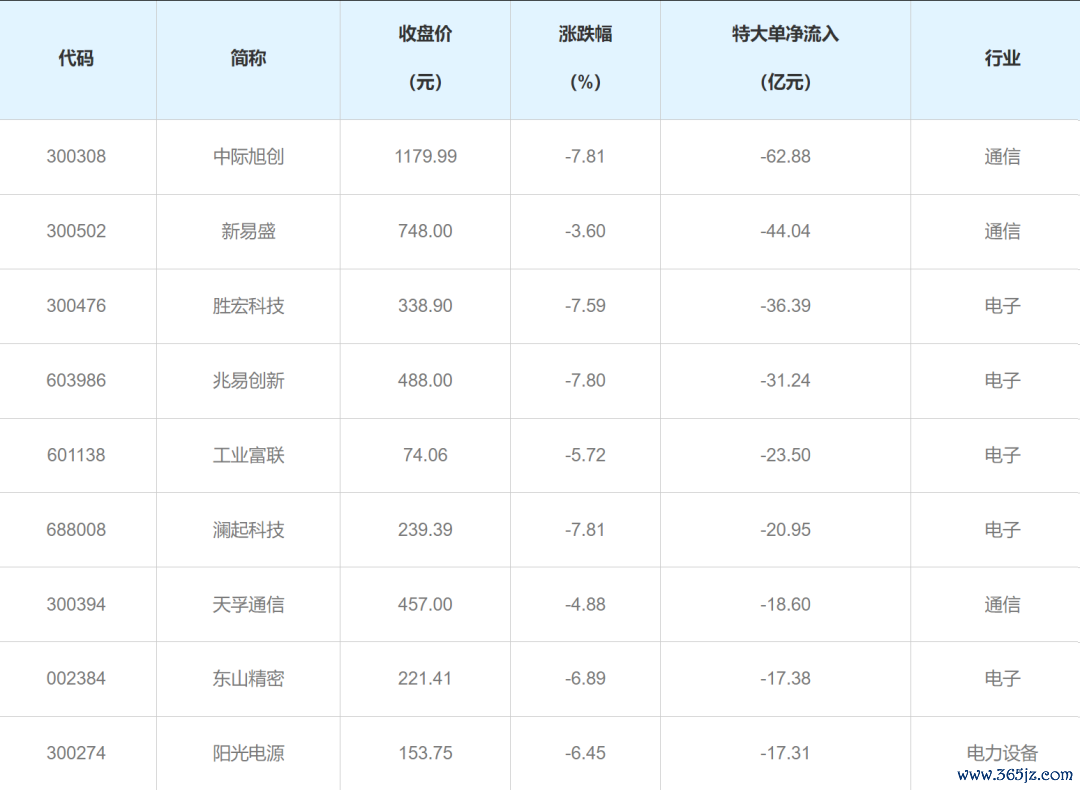Click the 简称 column header

point(248,59)
